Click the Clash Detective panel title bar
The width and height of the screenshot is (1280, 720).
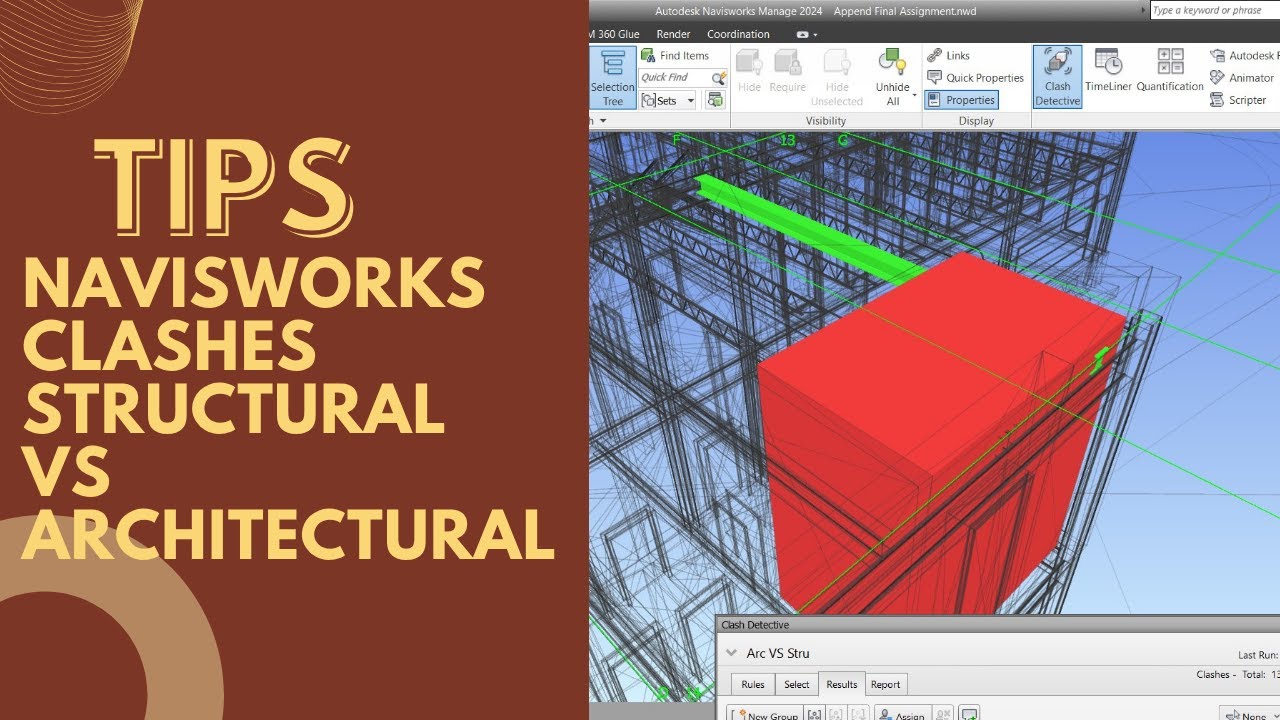click(x=998, y=625)
